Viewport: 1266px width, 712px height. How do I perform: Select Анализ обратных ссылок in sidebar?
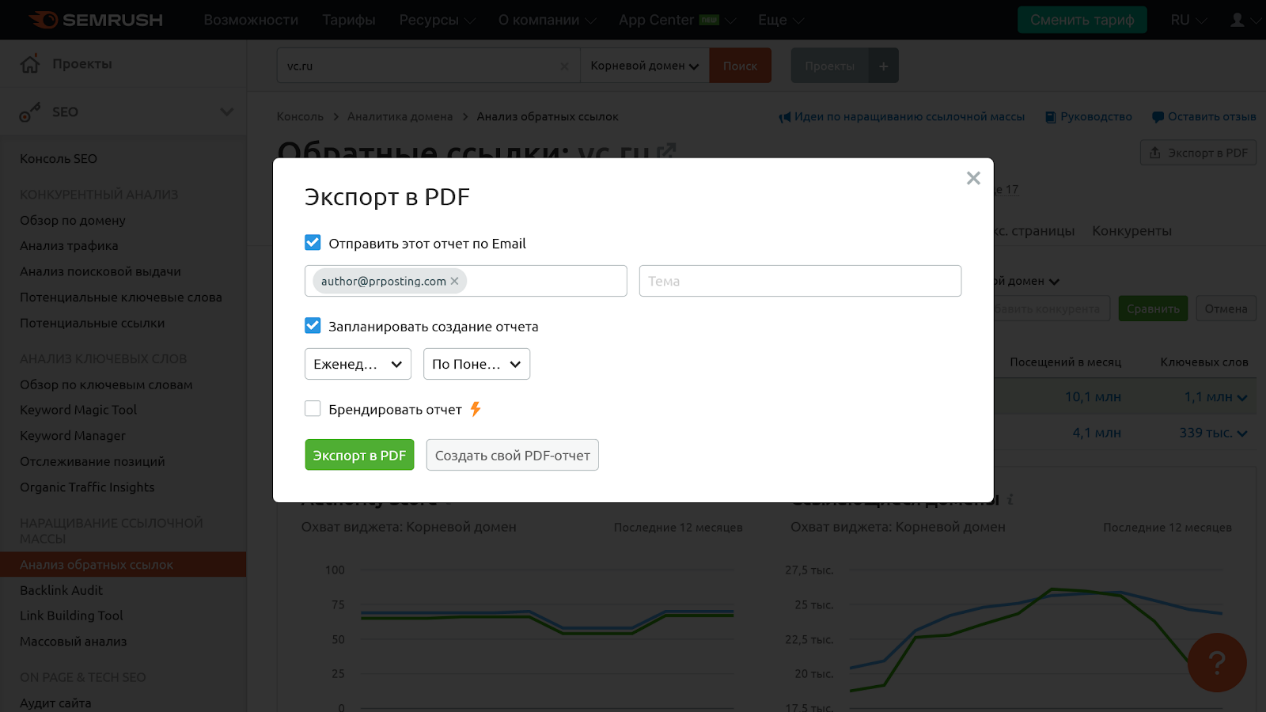click(123, 565)
